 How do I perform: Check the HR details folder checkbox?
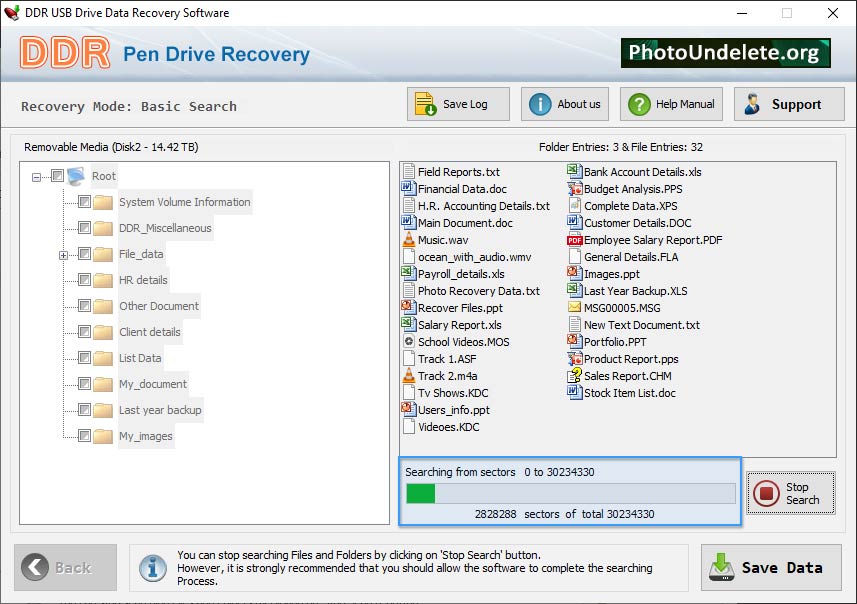point(84,280)
